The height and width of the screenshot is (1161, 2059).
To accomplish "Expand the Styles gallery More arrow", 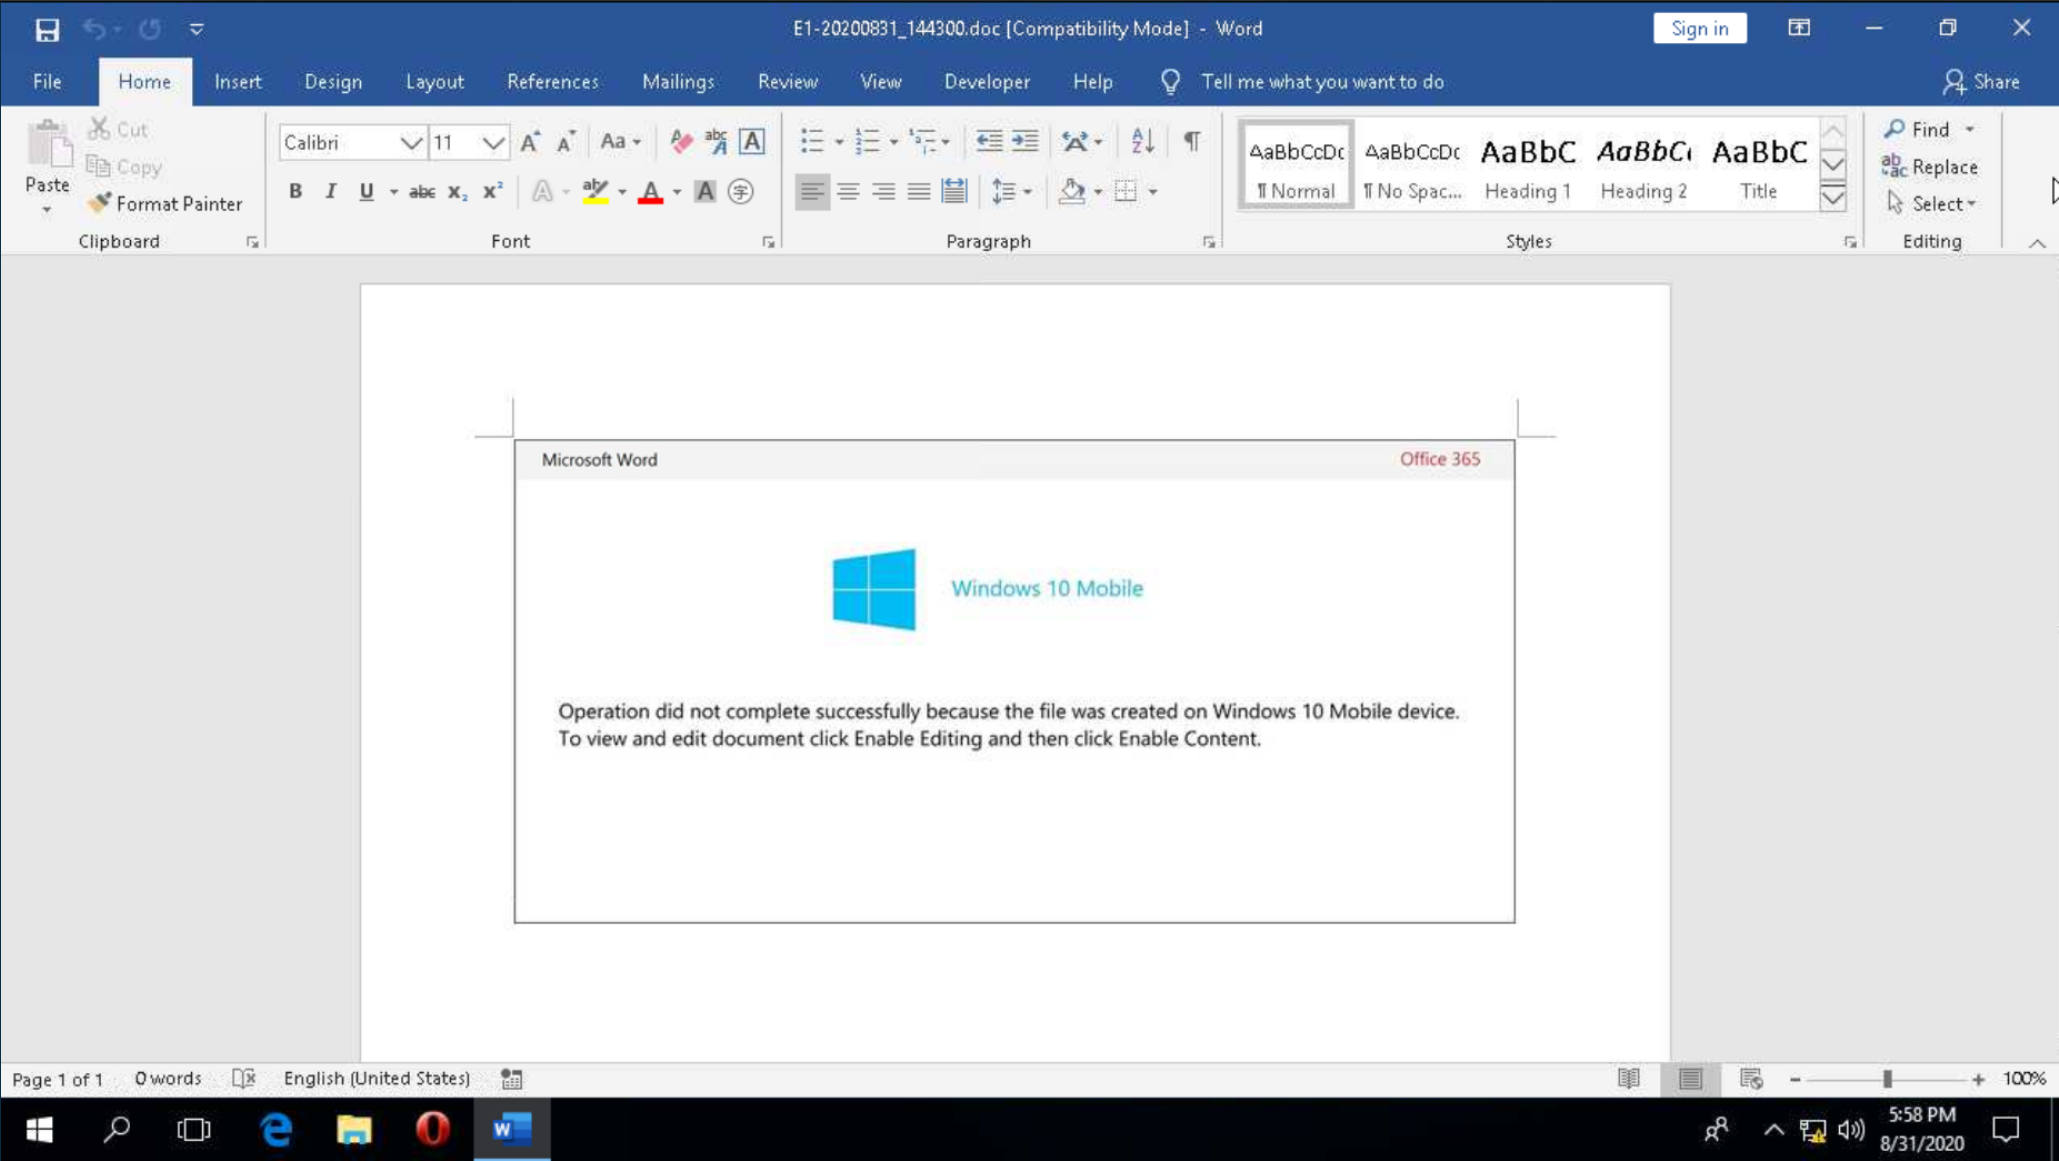I will (1832, 198).
